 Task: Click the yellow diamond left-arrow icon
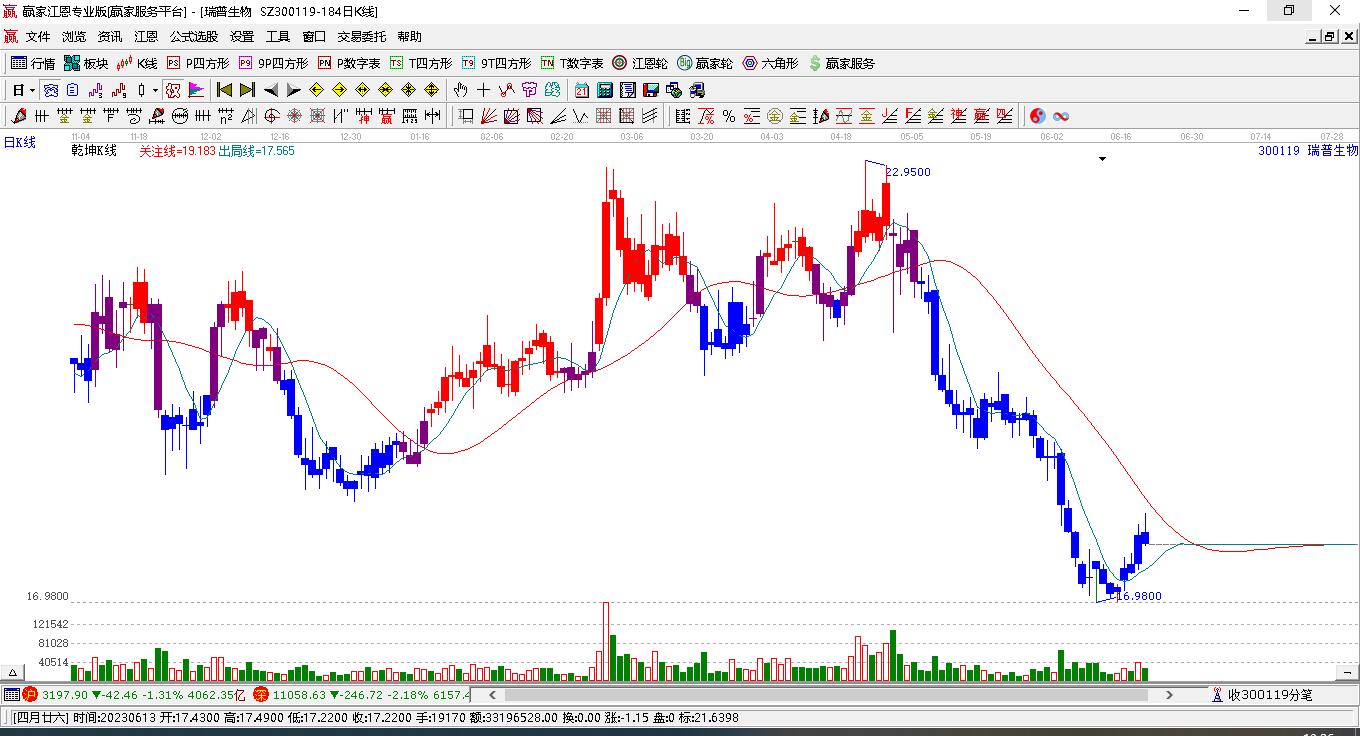tap(316, 90)
